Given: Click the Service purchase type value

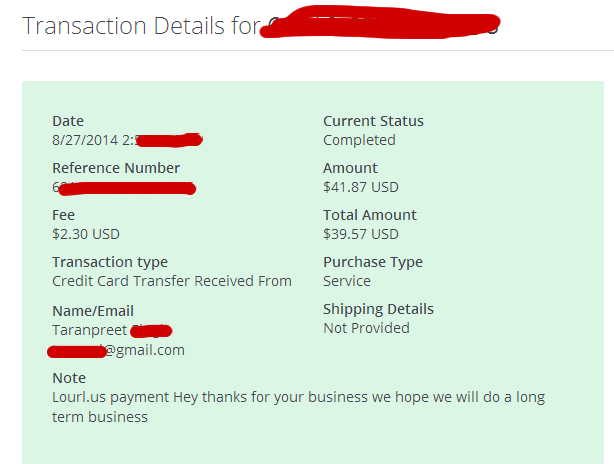Looking at the screenshot, I should click(347, 281).
